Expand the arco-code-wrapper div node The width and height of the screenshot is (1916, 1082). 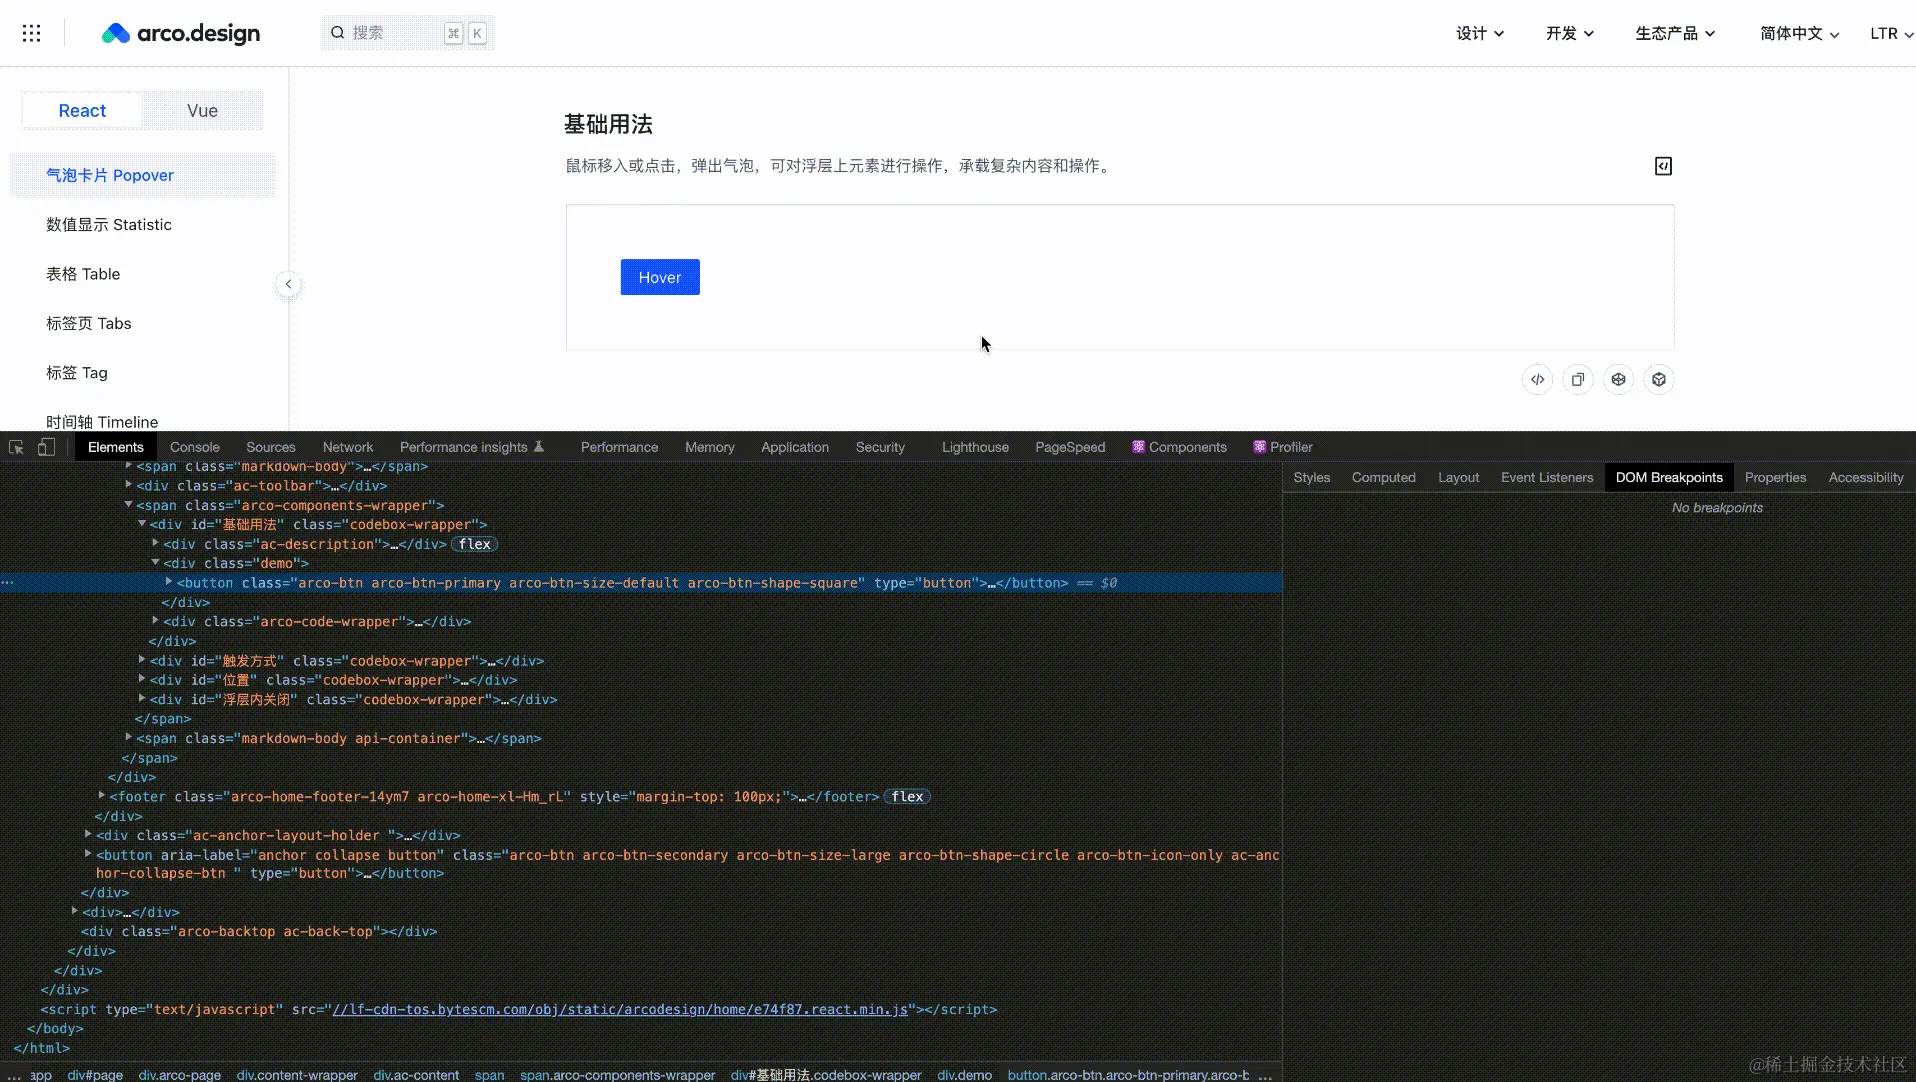click(156, 621)
